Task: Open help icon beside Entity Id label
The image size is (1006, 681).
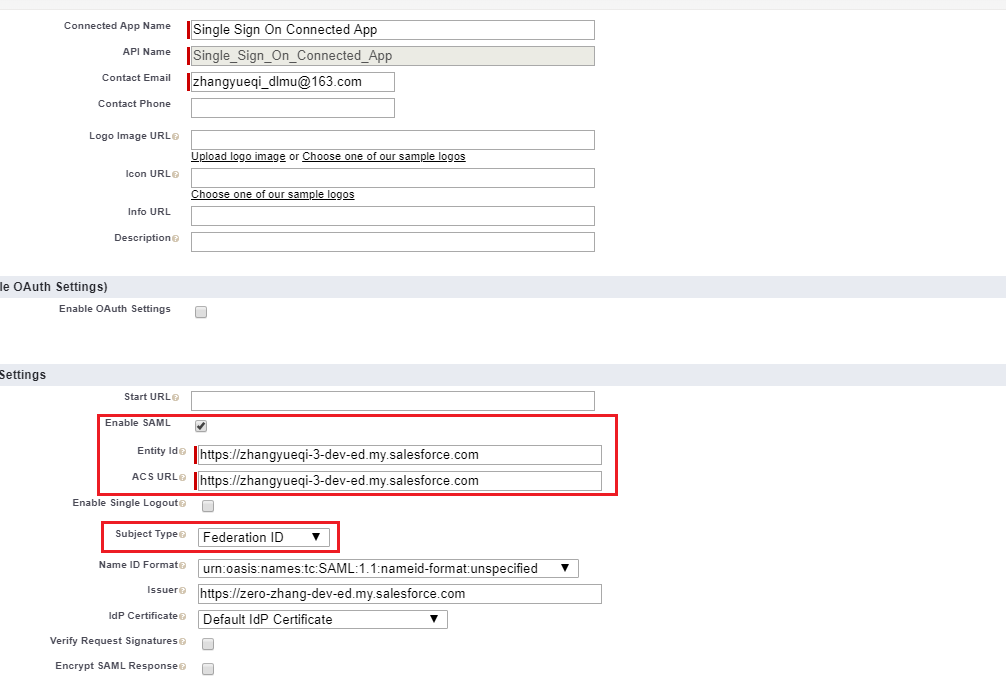Action: tap(183, 452)
